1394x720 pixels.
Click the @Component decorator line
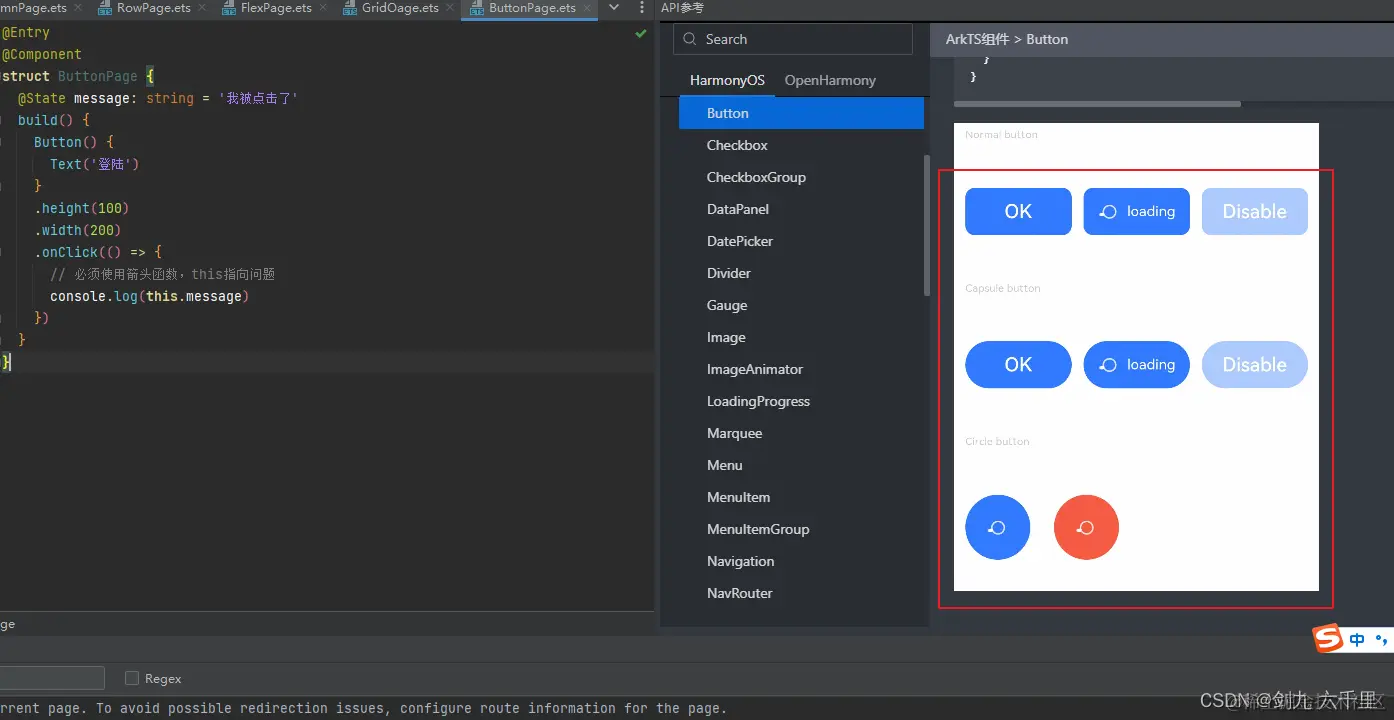pyautogui.click(x=42, y=54)
